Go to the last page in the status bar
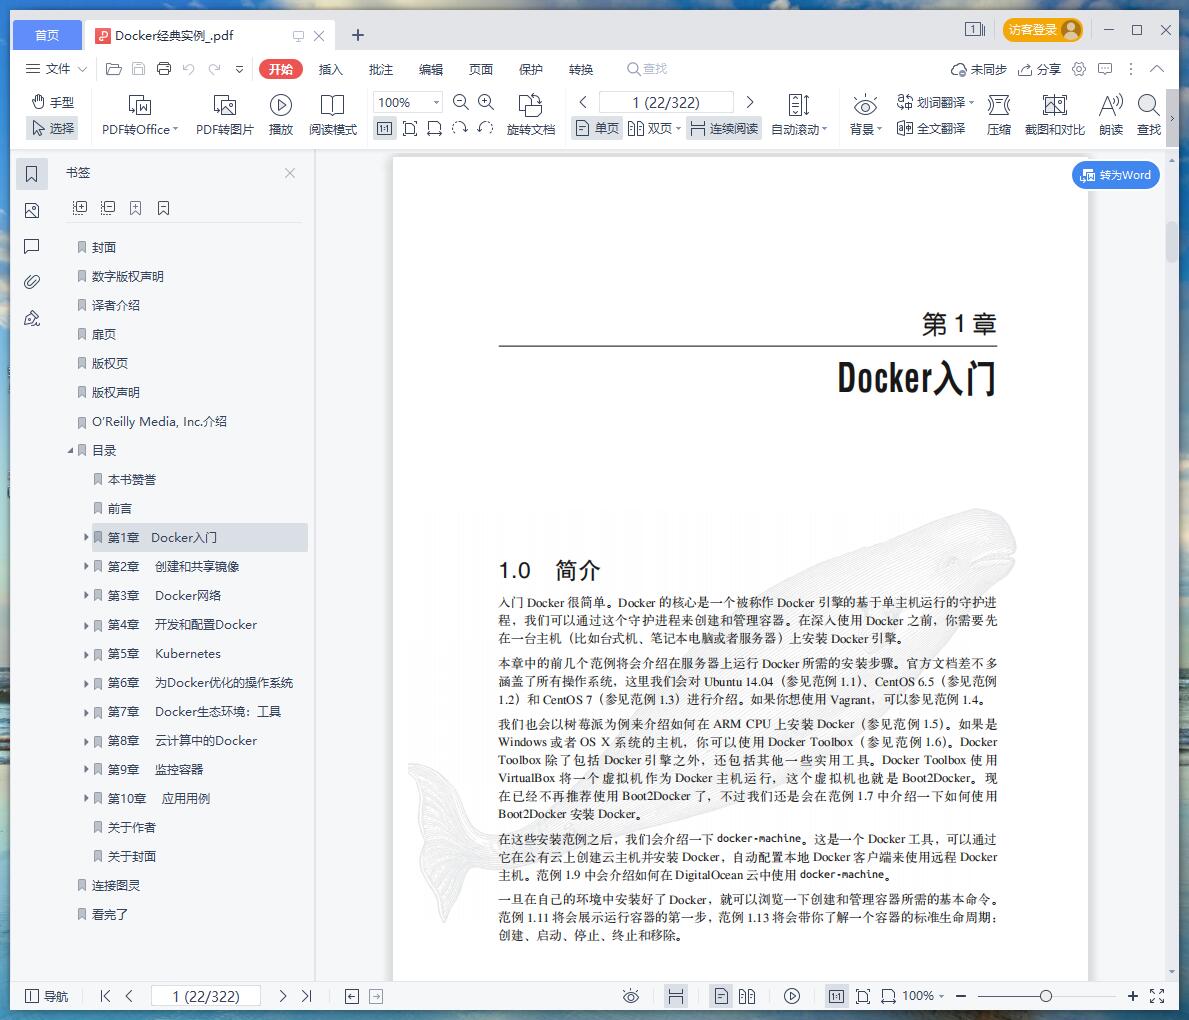1189x1020 pixels. coord(306,996)
